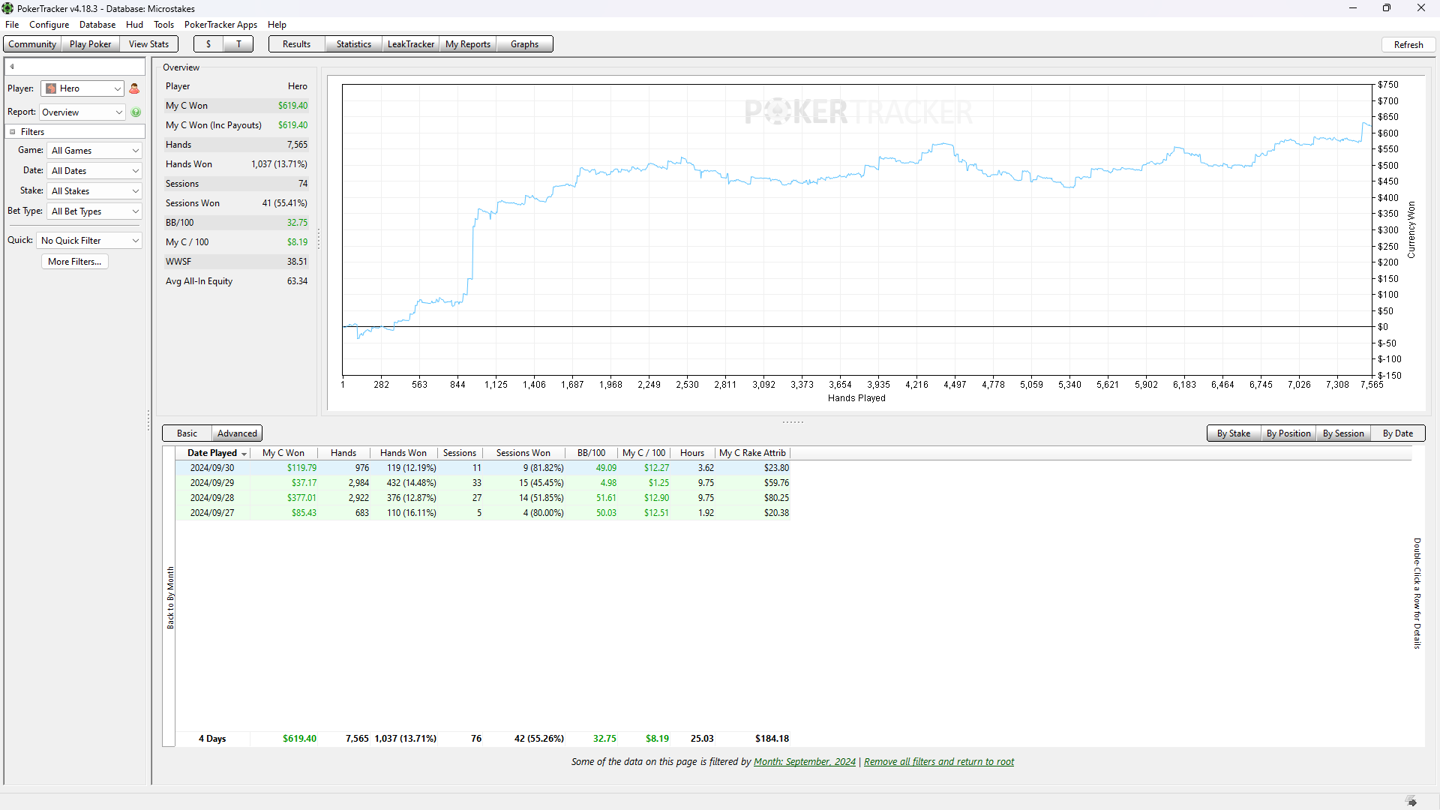Image resolution: width=1440 pixels, height=810 pixels.
Task: Click the PokerTracker logo in title bar
Action: click(x=8, y=8)
